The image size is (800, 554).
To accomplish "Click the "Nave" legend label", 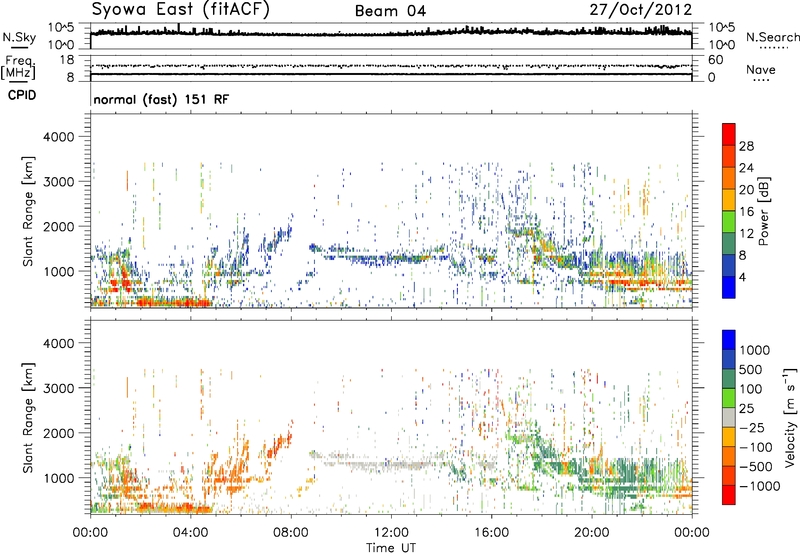I will (x=761, y=69).
